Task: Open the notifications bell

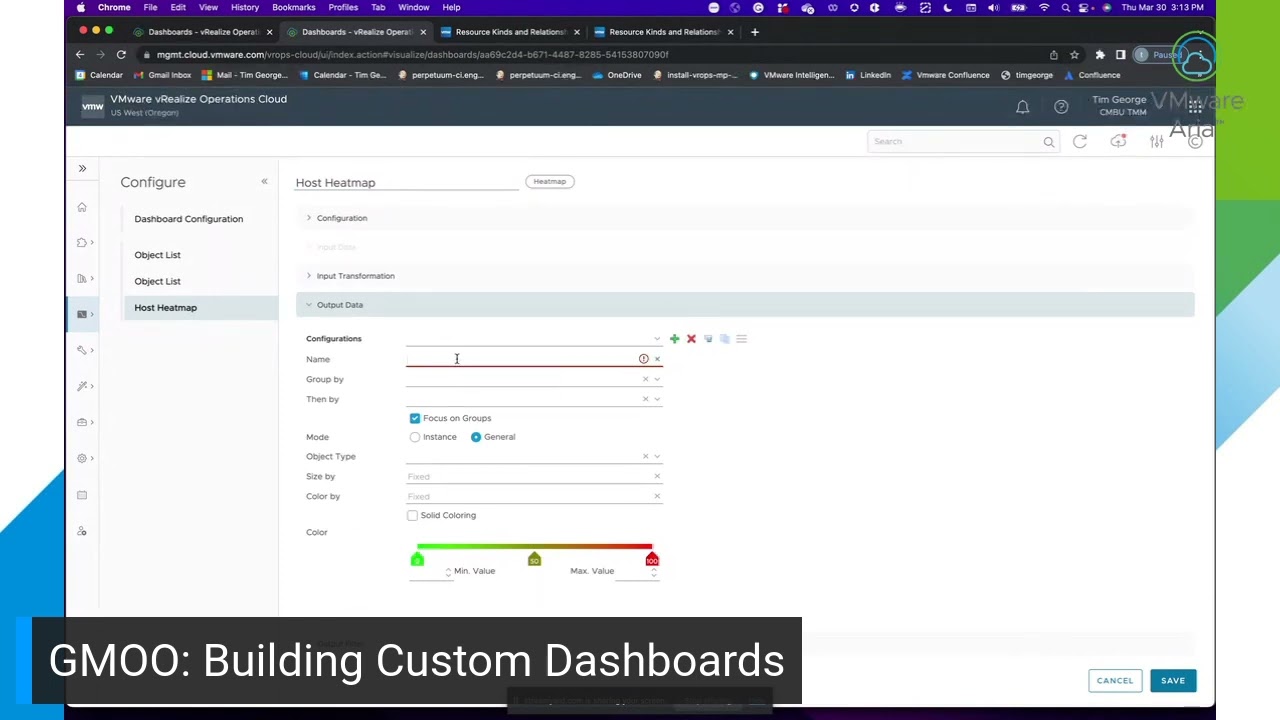Action: [x=1022, y=107]
